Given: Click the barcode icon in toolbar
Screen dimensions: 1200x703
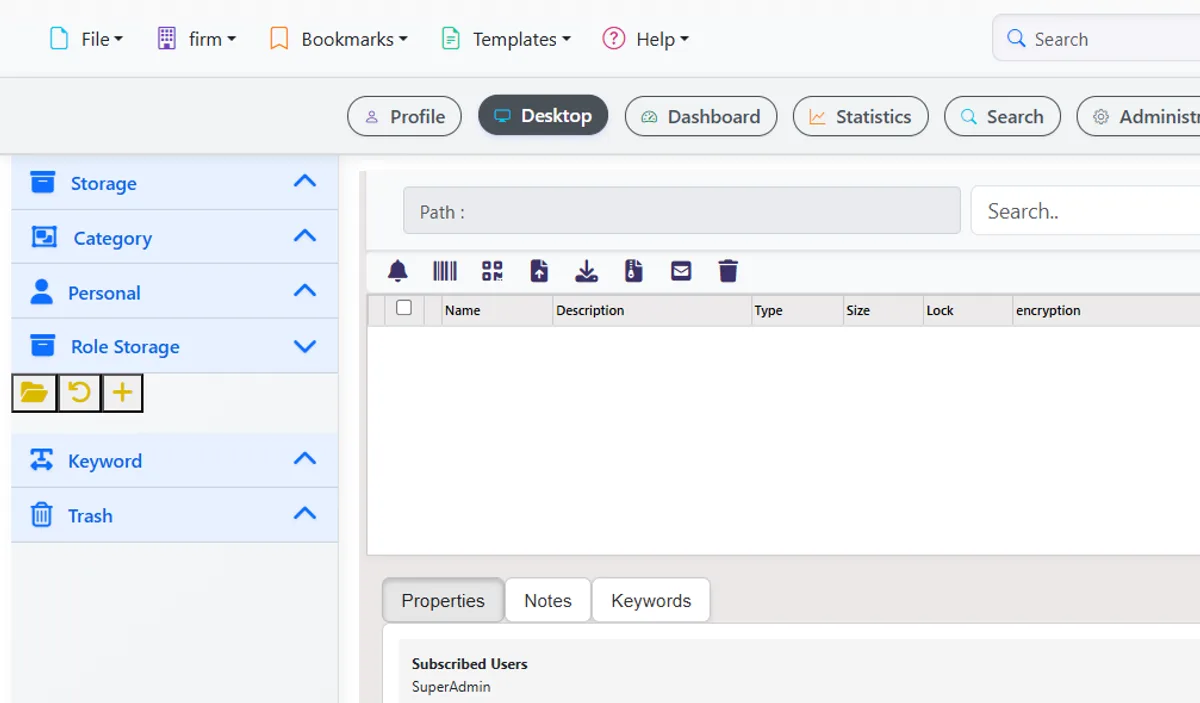Looking at the screenshot, I should (x=445, y=271).
